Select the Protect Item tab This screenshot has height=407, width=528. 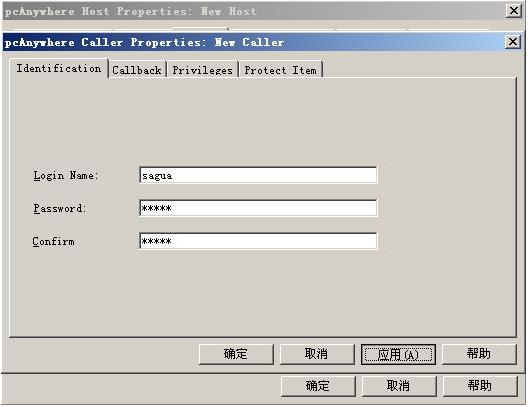pos(280,70)
